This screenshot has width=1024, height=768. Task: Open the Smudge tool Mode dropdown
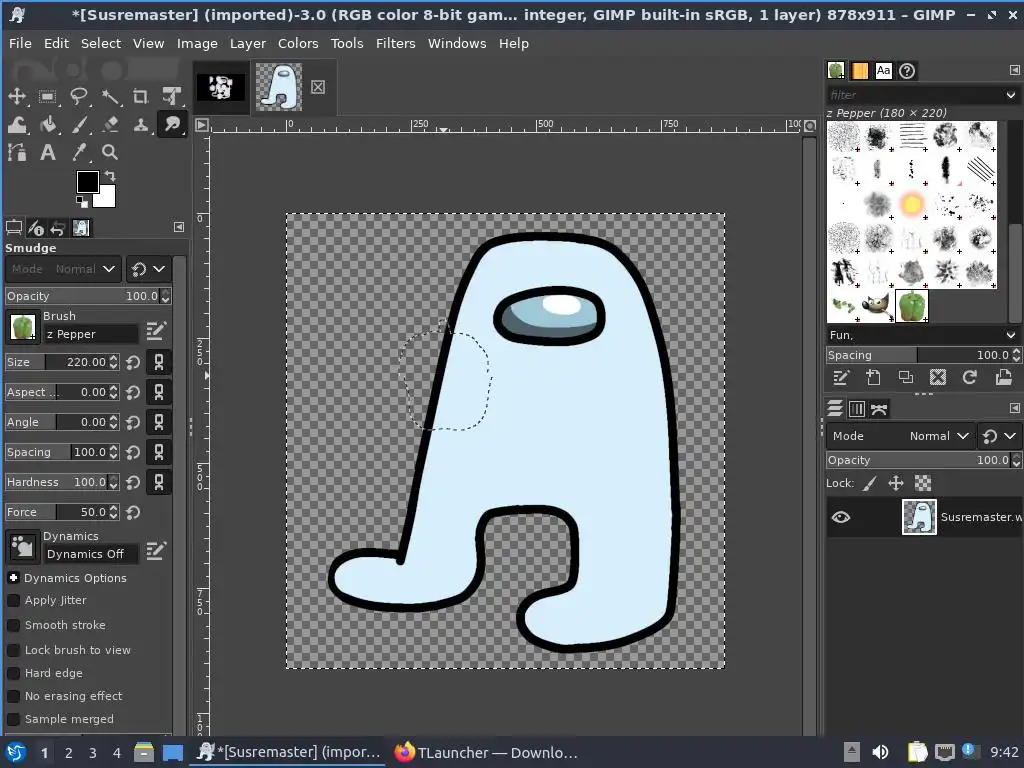[x=63, y=269]
